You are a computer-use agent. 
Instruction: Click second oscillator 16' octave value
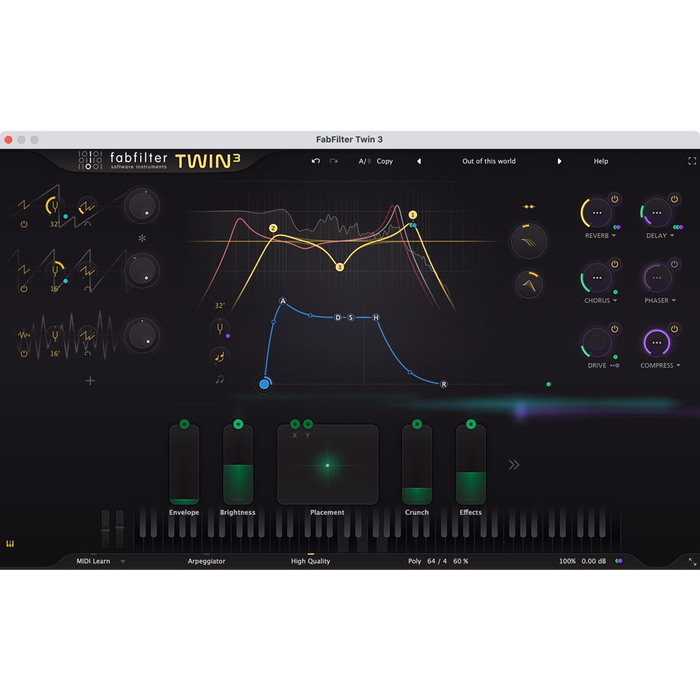click(54, 289)
